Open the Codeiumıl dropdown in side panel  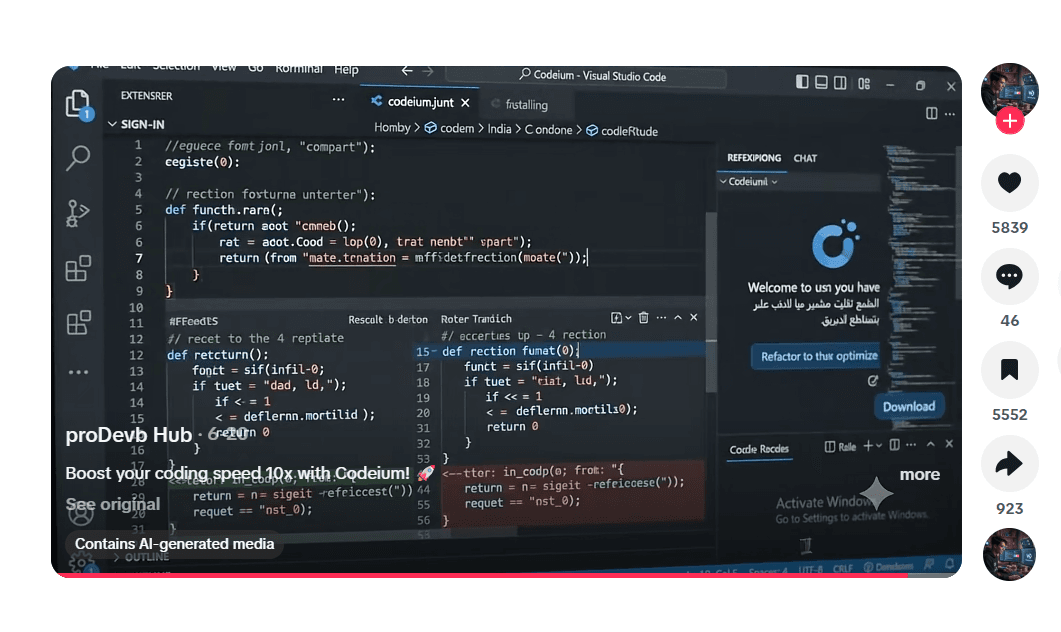pyautogui.click(x=748, y=181)
